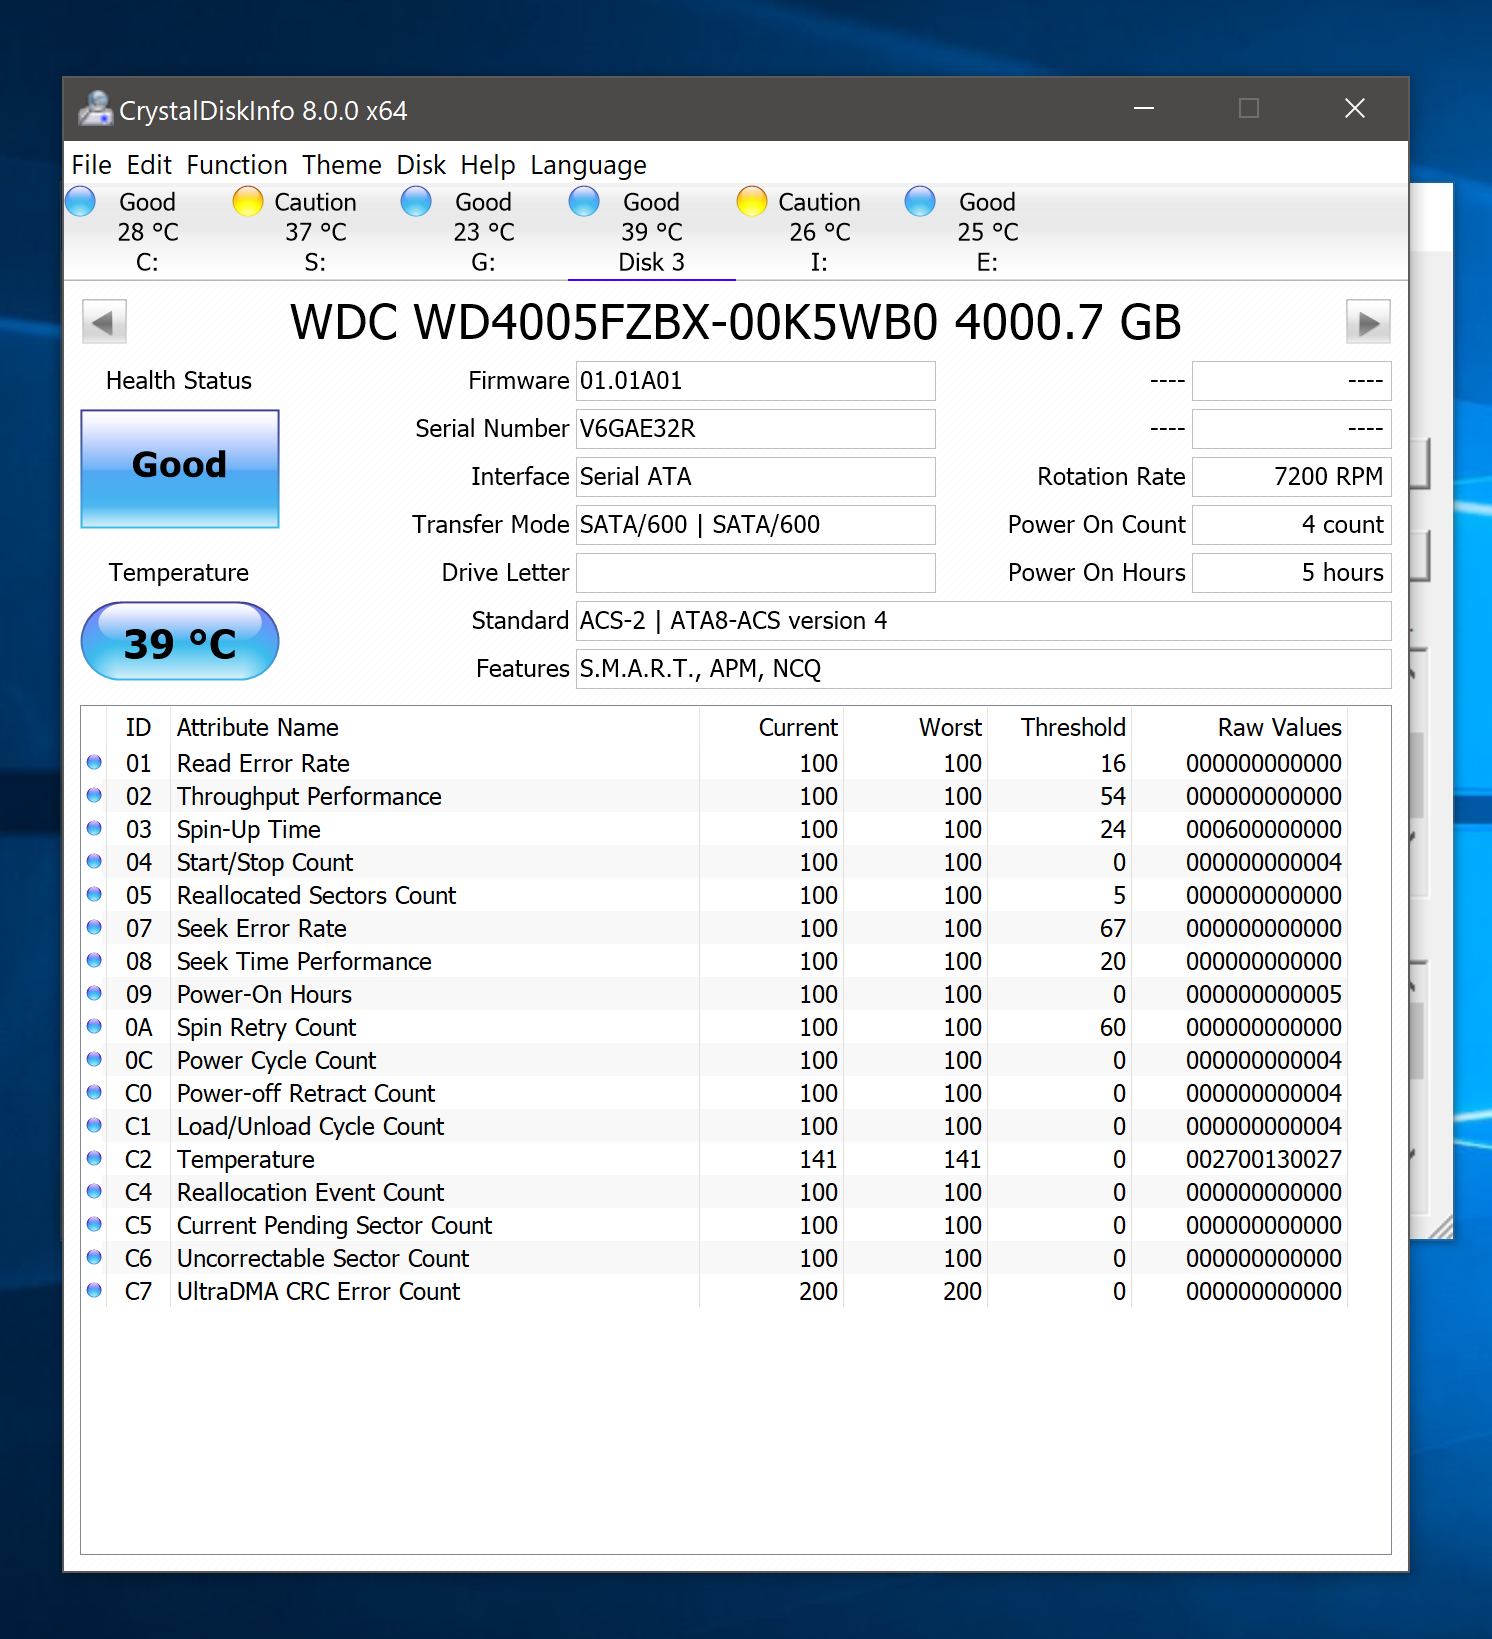Image resolution: width=1492 pixels, height=1639 pixels.
Task: Click status dot for Power-off Retract Count
Action: tap(94, 1093)
